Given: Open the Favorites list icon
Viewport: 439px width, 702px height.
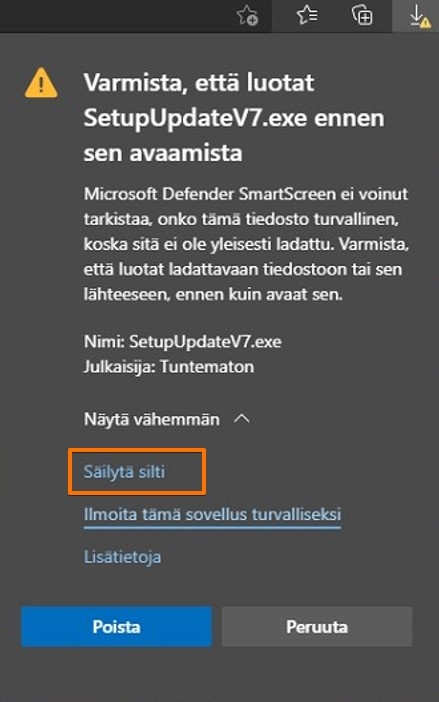Looking at the screenshot, I should point(307,16).
